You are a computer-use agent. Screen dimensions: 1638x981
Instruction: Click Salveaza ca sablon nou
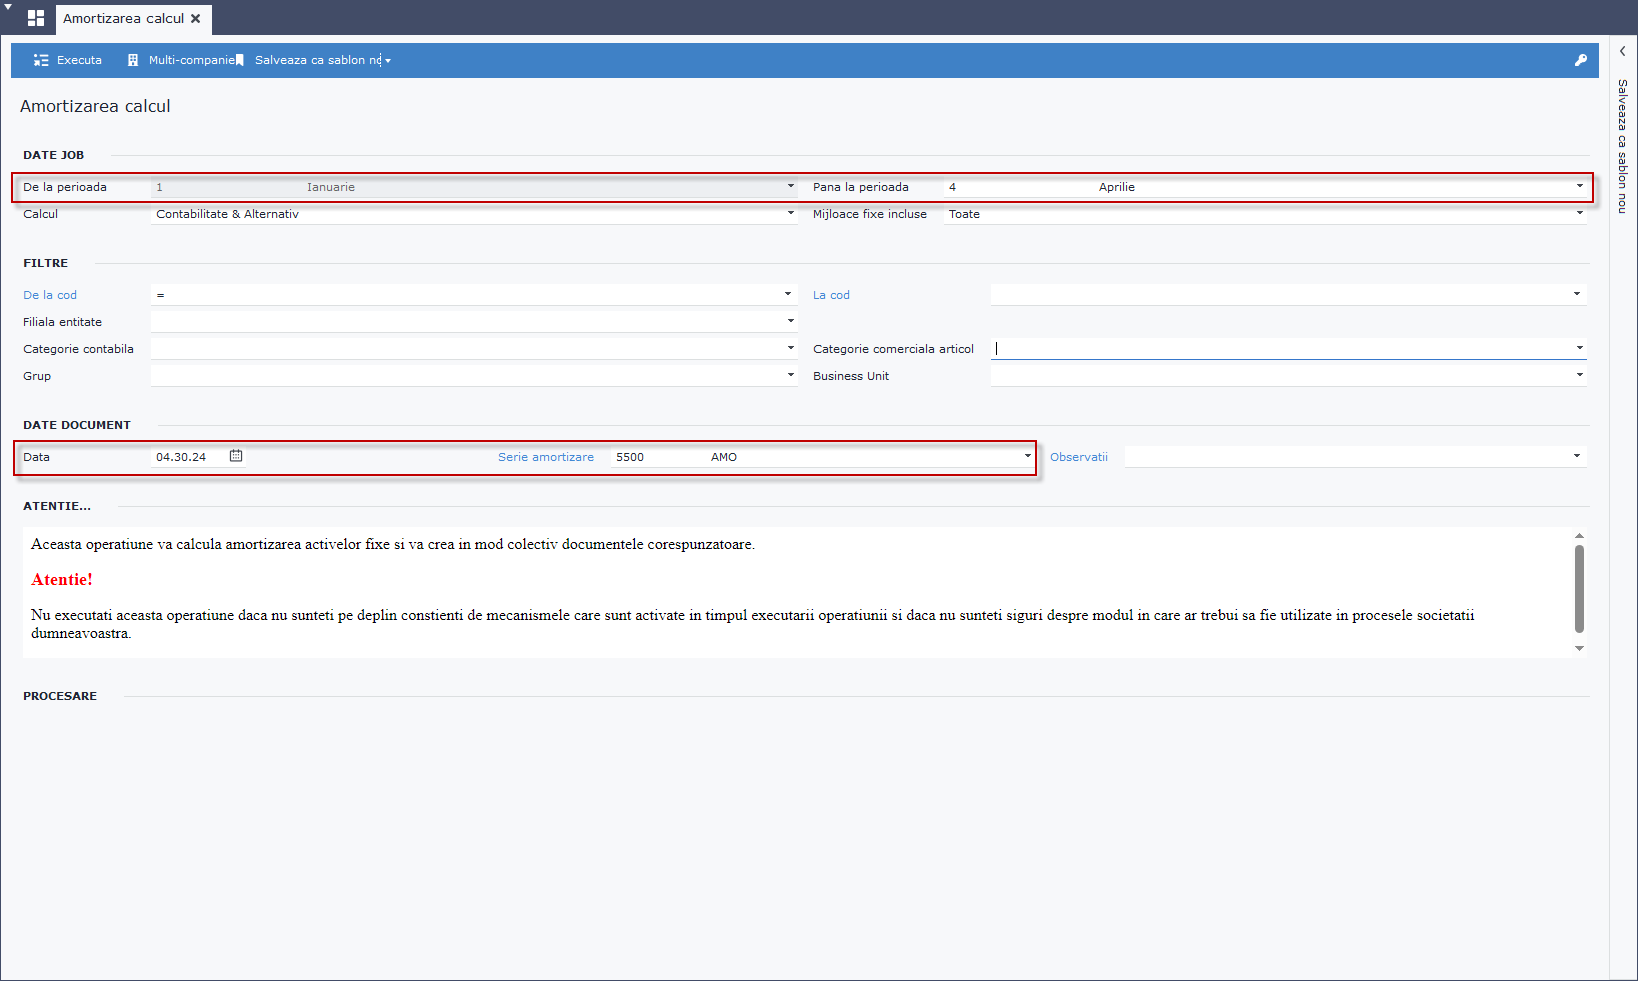coord(311,60)
